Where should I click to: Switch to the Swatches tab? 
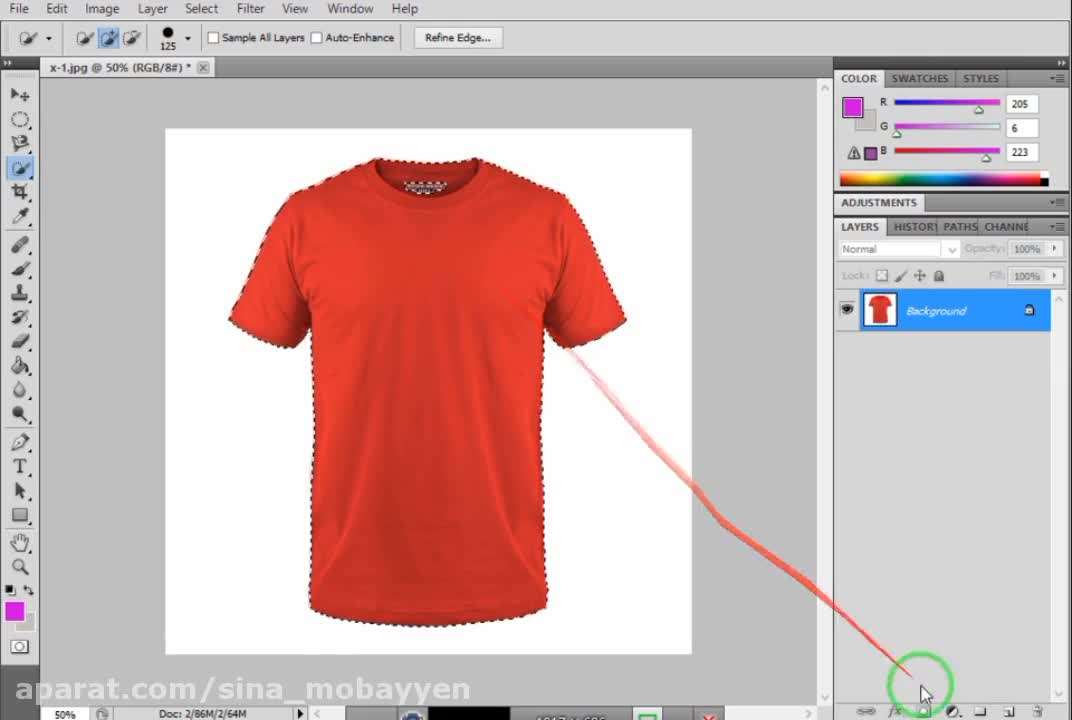tap(919, 78)
